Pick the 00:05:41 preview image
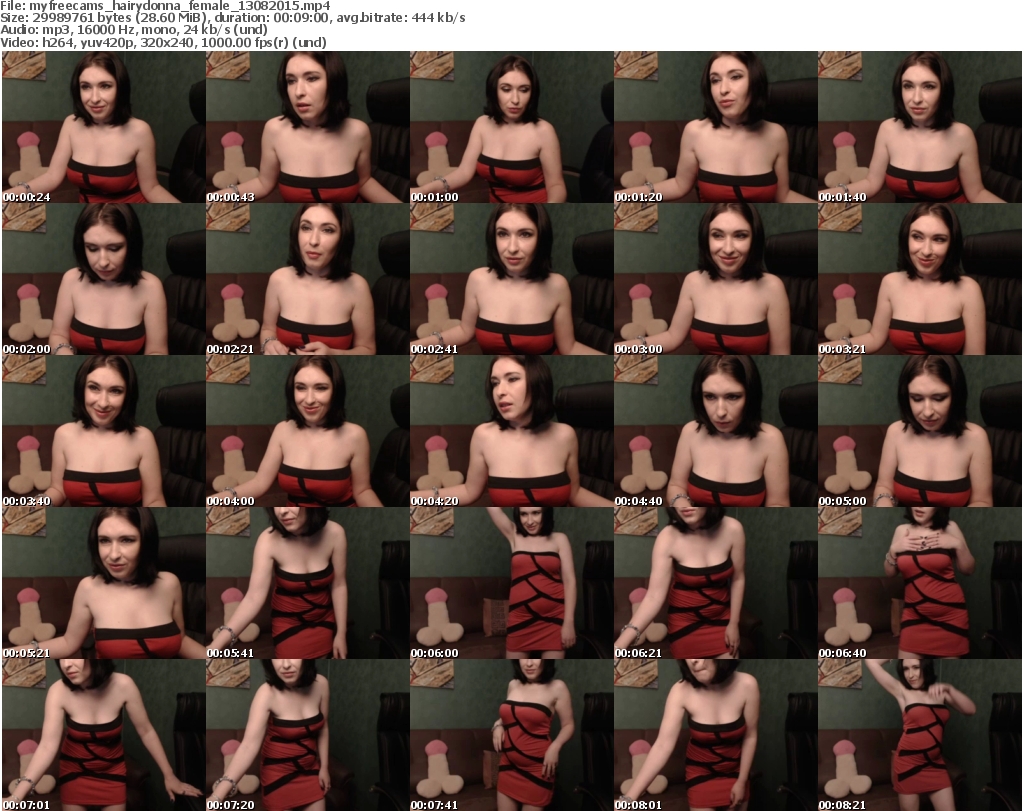Image resolution: width=1024 pixels, height=811 pixels. coord(308,583)
